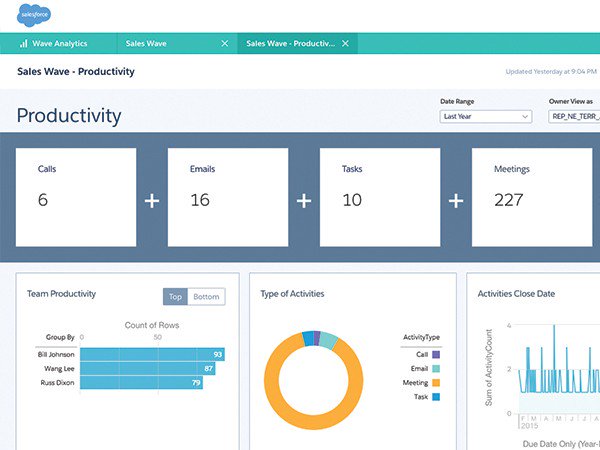Close the Sales Wave tab
The height and width of the screenshot is (450, 600).
(x=225, y=43)
